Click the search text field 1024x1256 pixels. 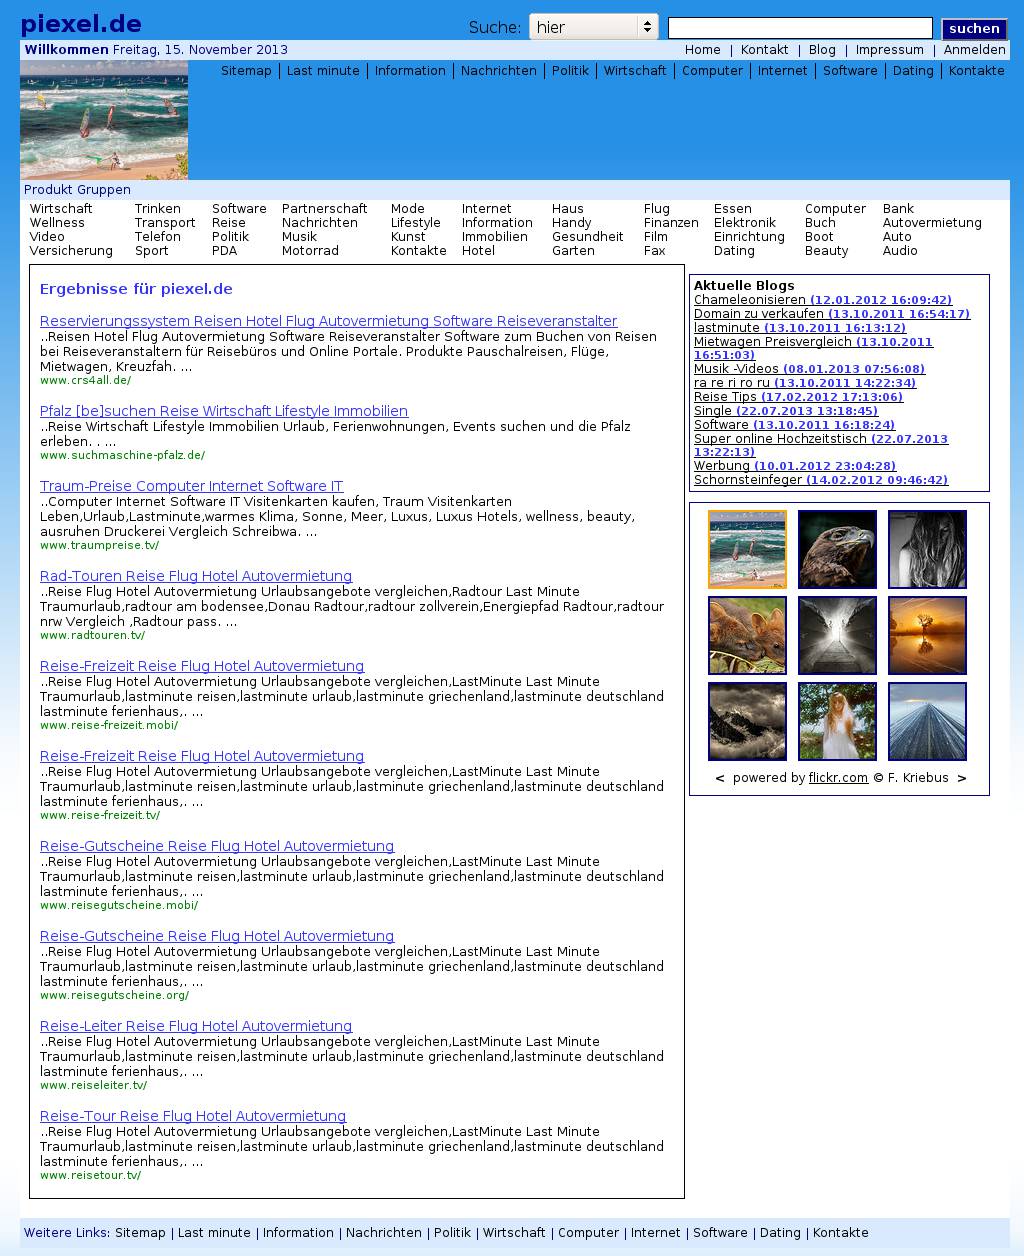pyautogui.click(x=800, y=28)
